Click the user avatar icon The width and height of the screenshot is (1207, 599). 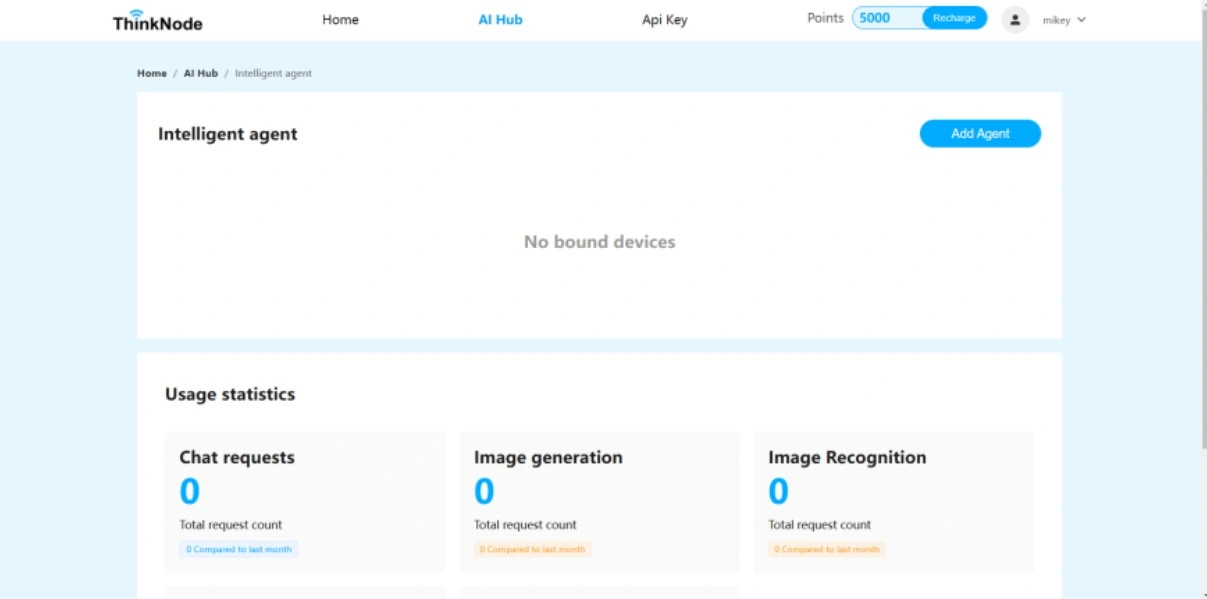1015,20
